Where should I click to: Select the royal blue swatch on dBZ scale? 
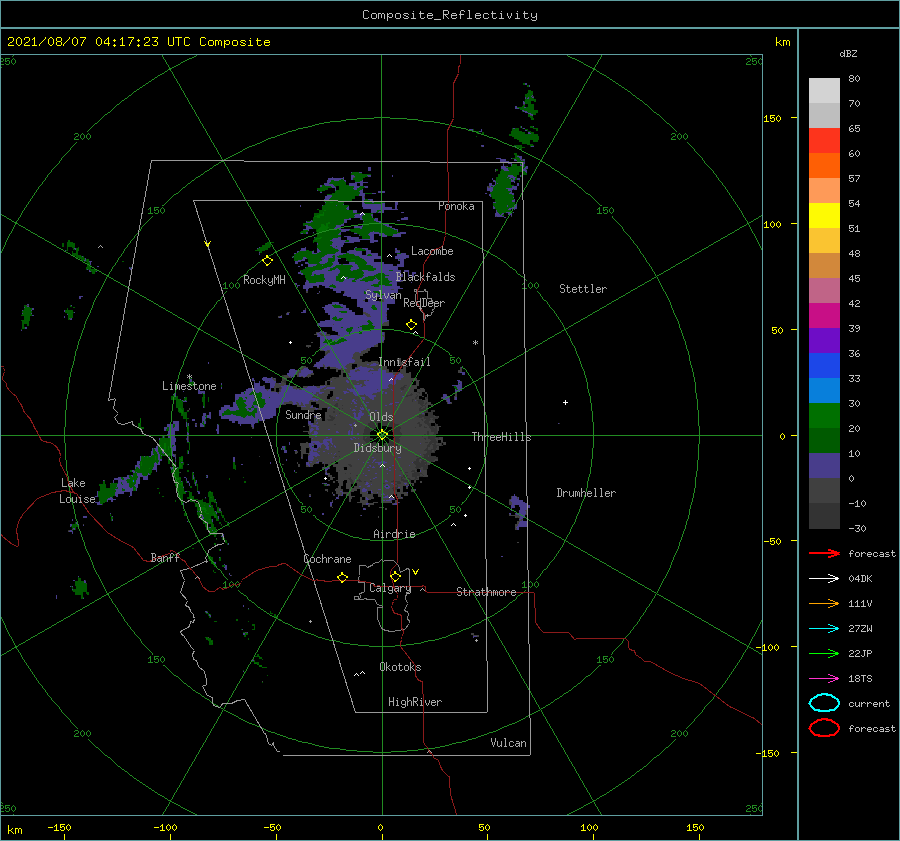[x=824, y=365]
